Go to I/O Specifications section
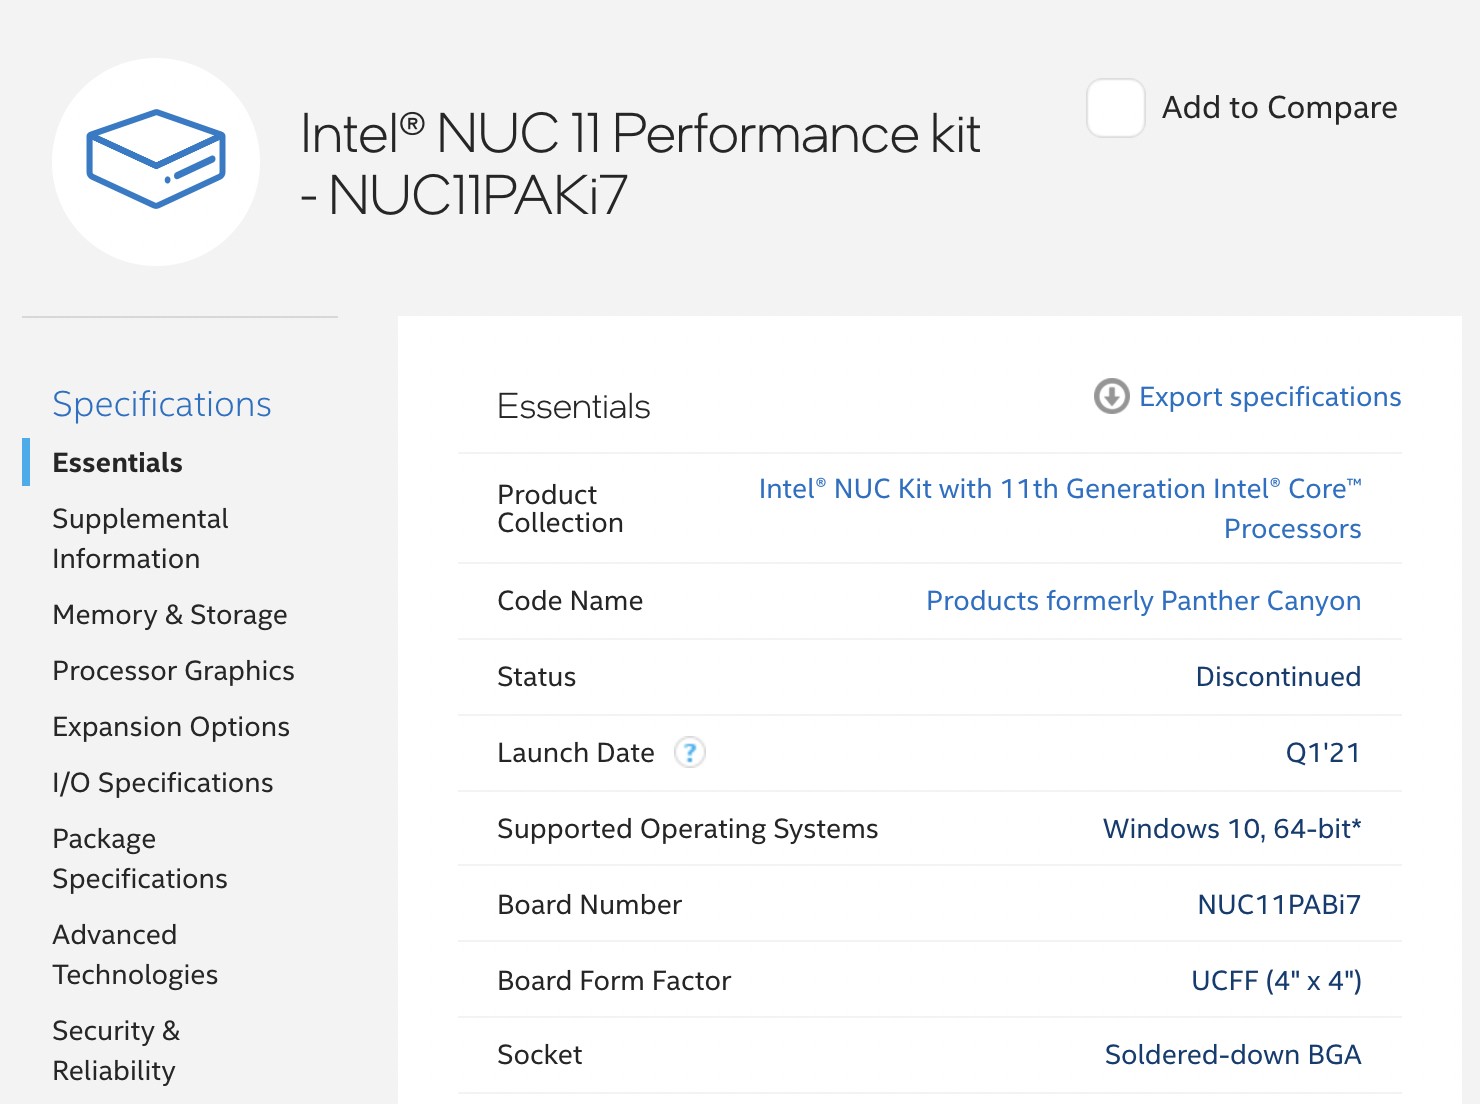1480x1104 pixels. [163, 783]
